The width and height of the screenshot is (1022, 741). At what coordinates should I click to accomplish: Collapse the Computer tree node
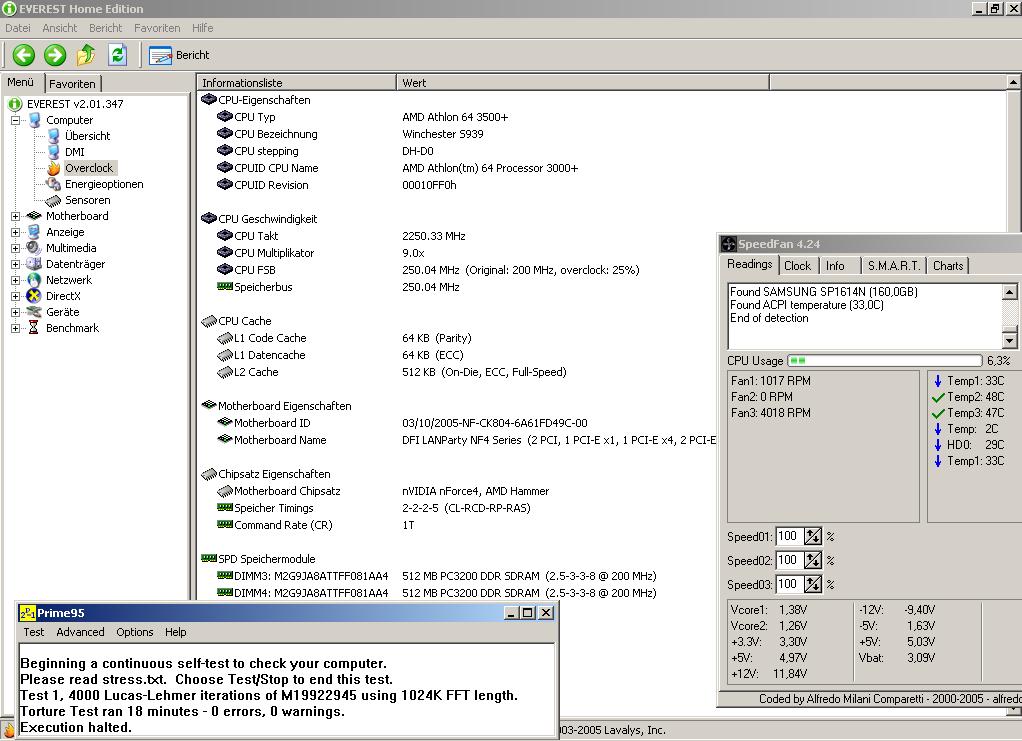16,120
